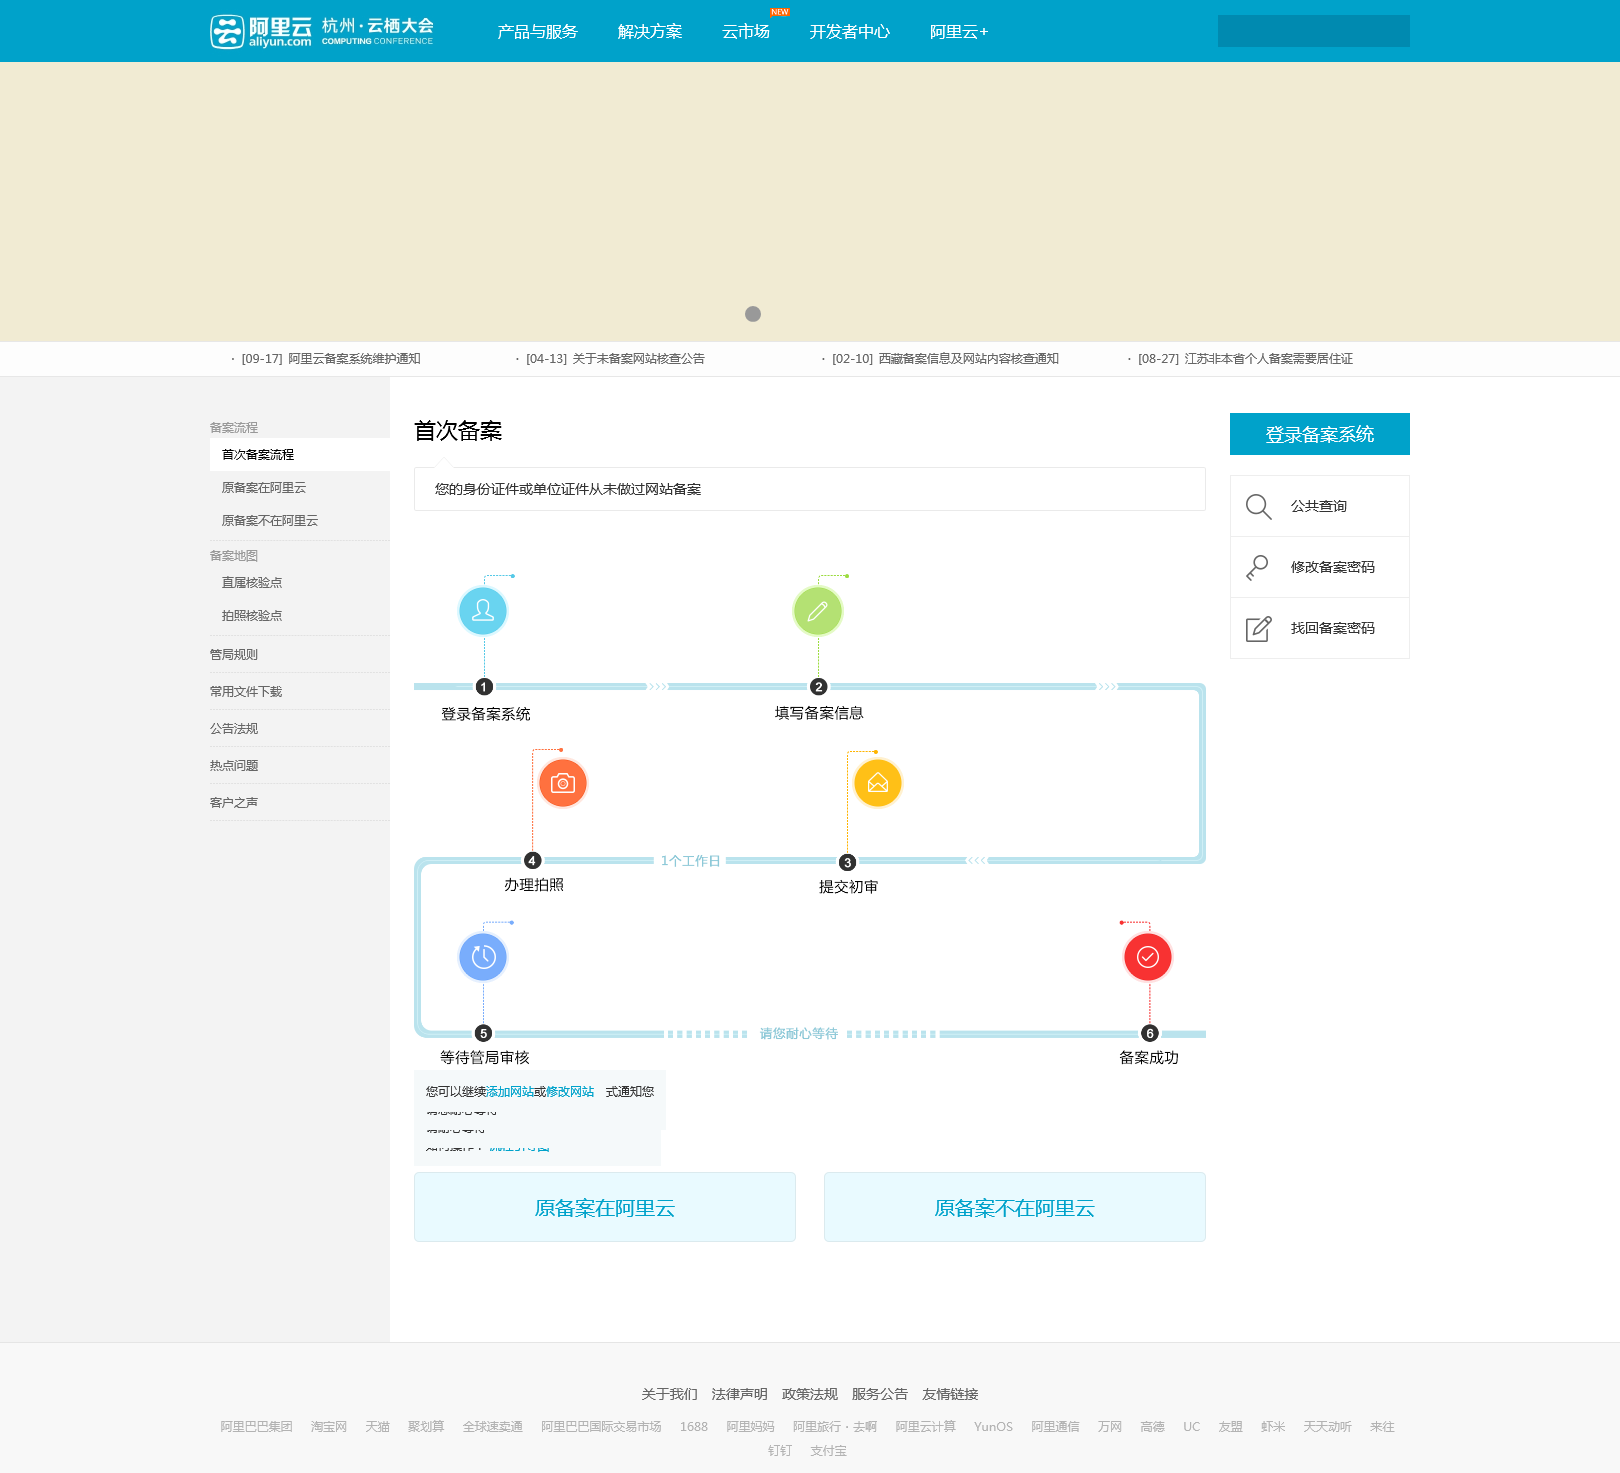The height and width of the screenshot is (1473, 1620).
Task: Visit 全球速卖通 from the footer
Action: [492, 1427]
